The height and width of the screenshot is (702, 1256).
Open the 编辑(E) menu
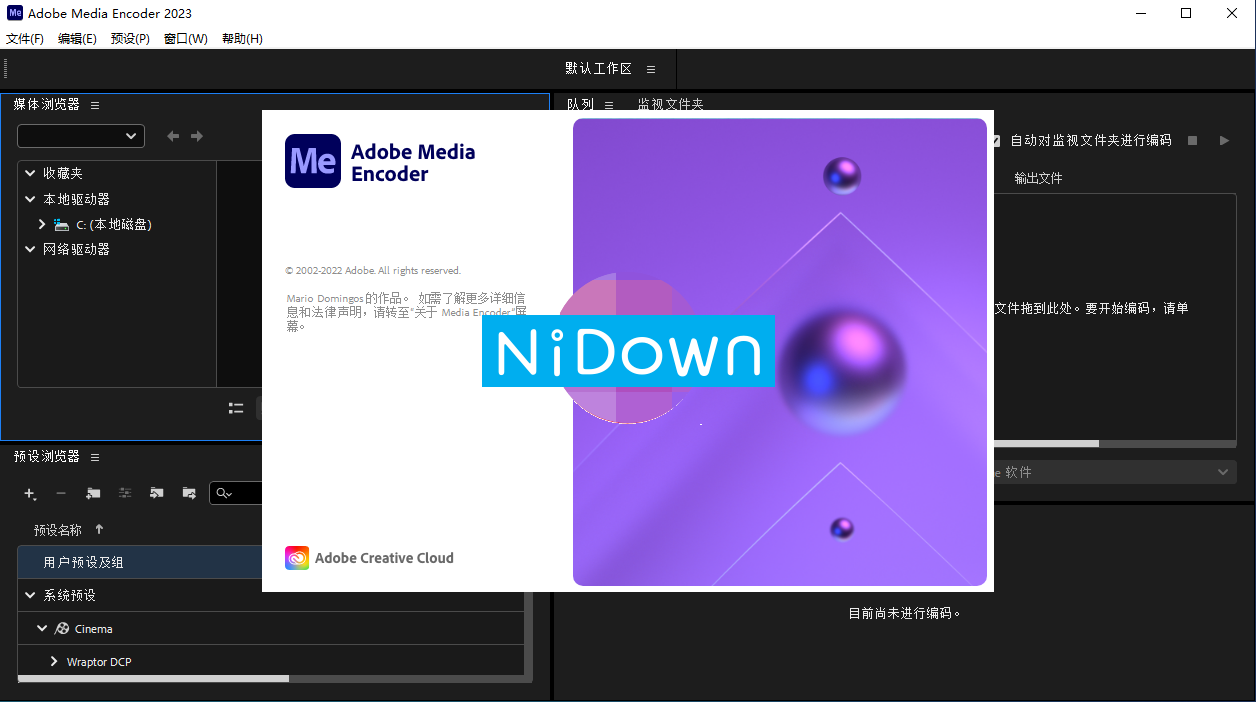coord(77,39)
